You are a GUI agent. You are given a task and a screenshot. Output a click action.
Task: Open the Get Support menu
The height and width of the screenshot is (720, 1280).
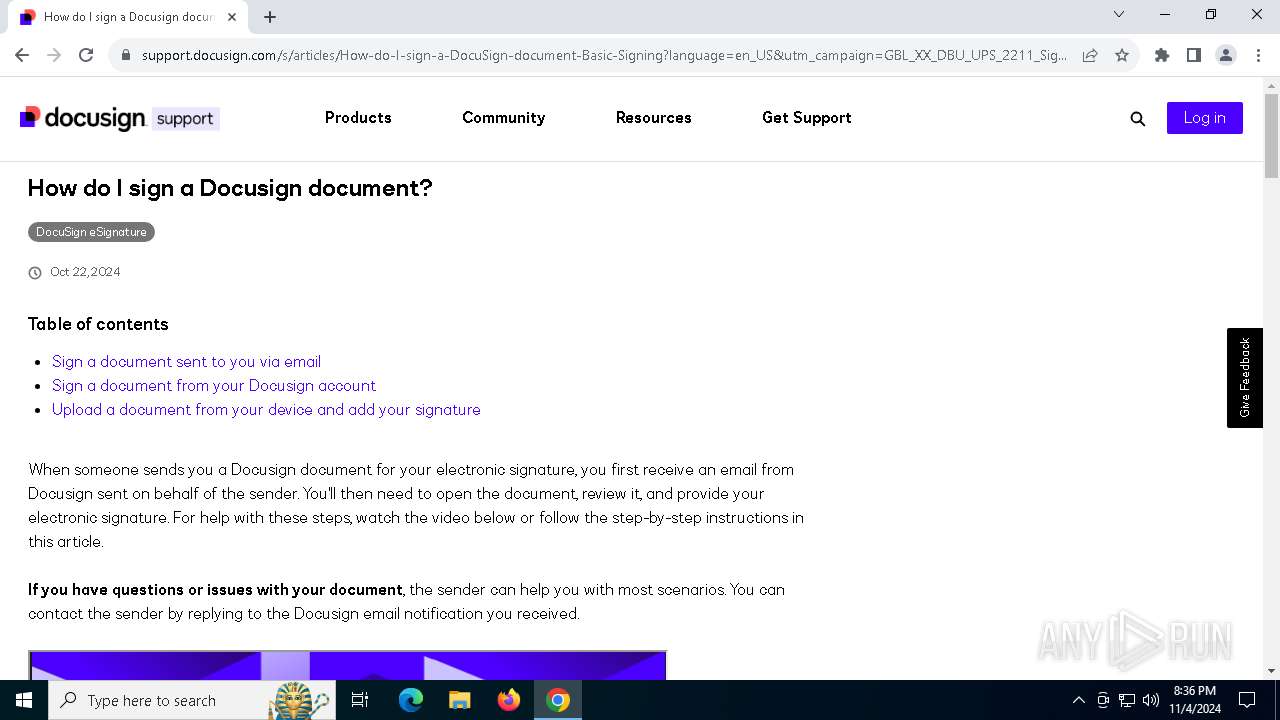tap(807, 117)
